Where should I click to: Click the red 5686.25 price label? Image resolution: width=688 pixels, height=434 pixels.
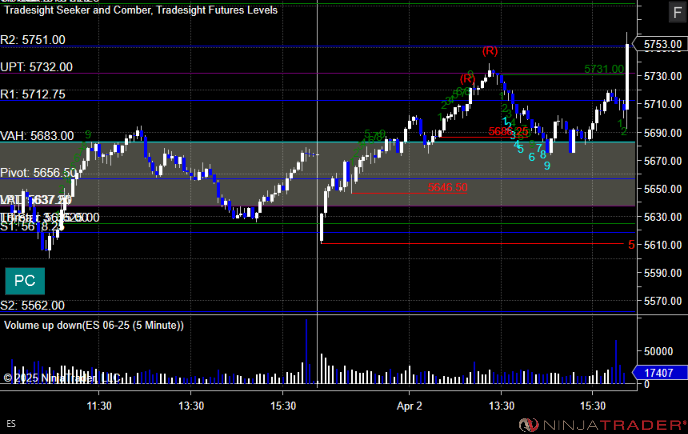[x=508, y=131]
